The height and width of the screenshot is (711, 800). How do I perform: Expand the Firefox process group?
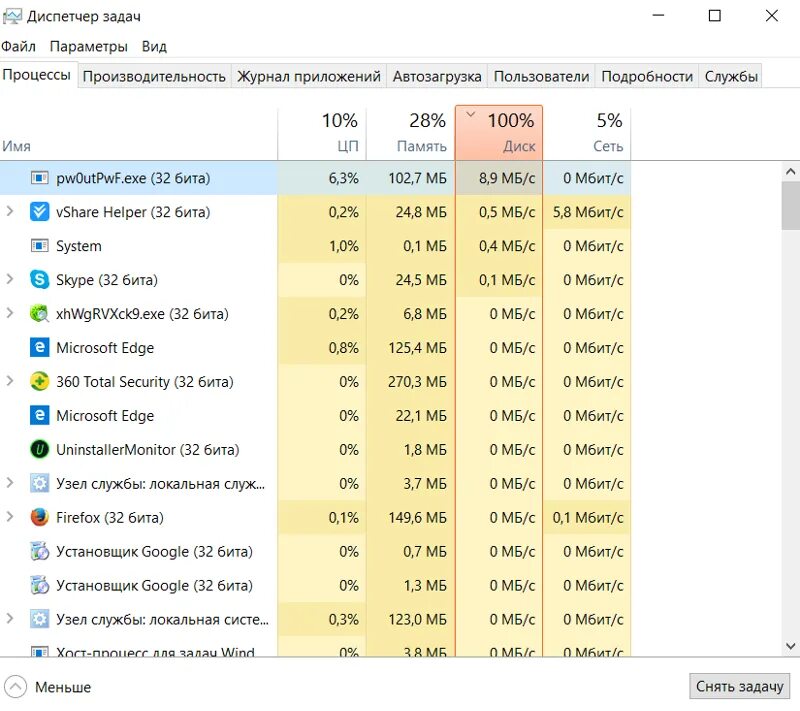[x=10, y=518]
